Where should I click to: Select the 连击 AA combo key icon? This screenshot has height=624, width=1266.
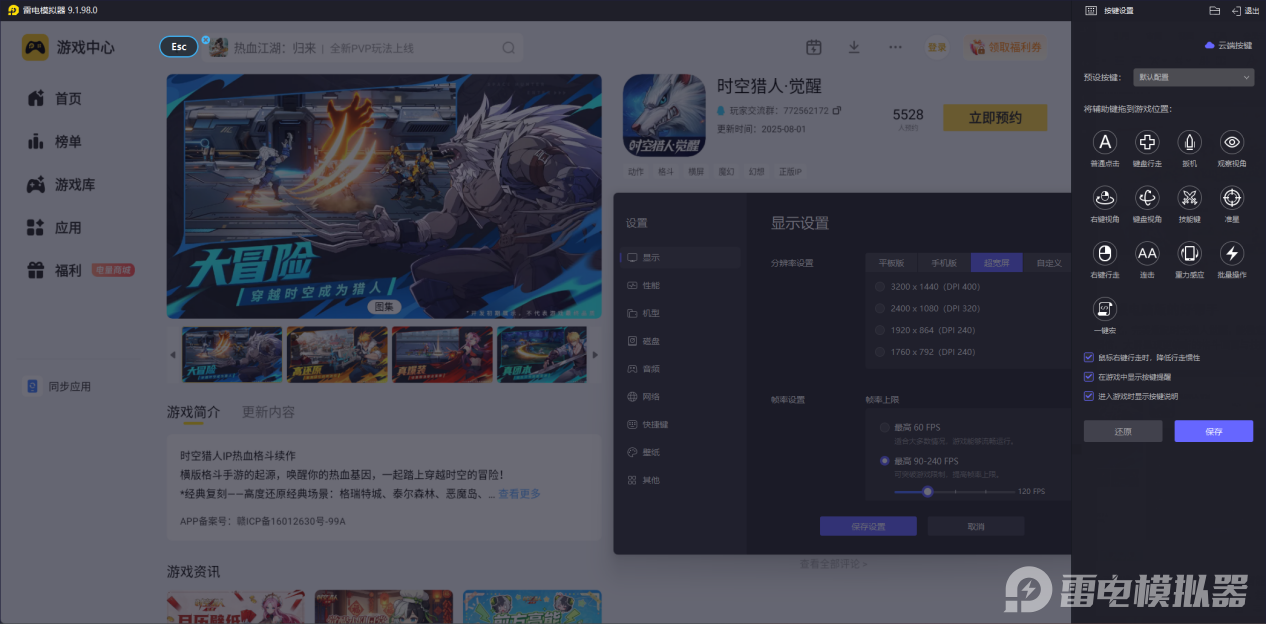coord(1147,253)
